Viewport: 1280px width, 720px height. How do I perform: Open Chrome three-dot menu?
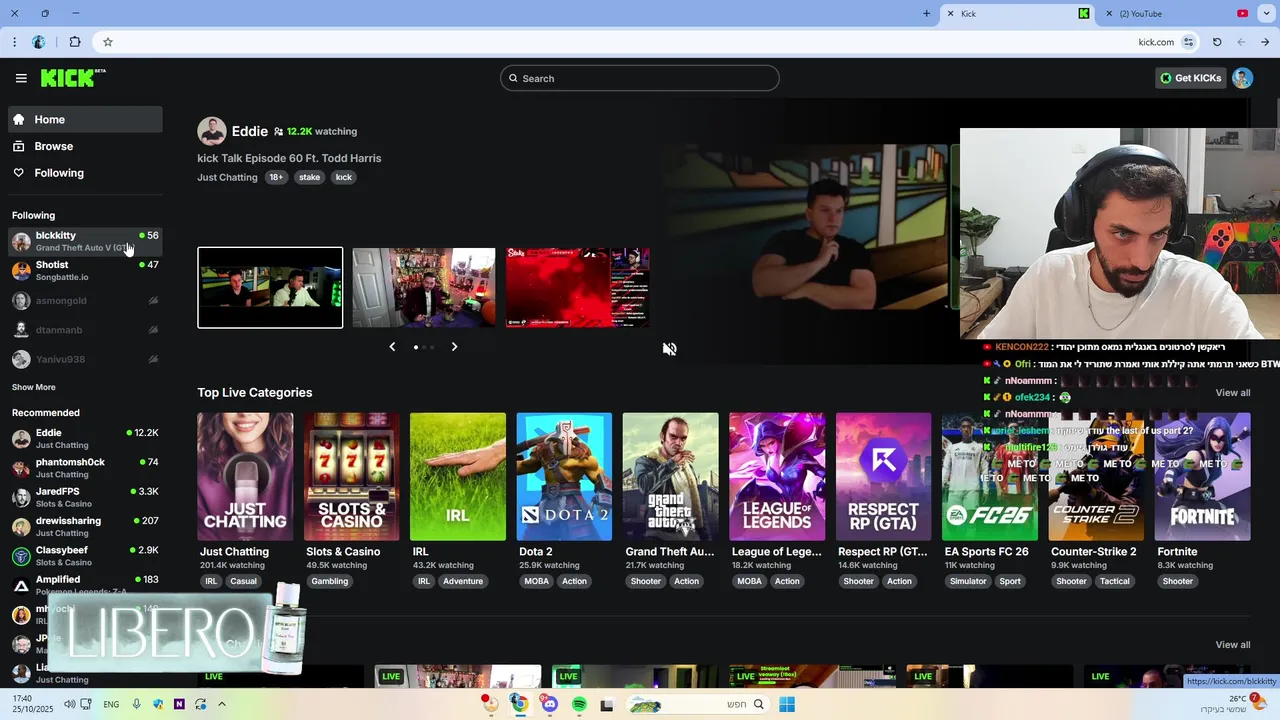(14, 42)
